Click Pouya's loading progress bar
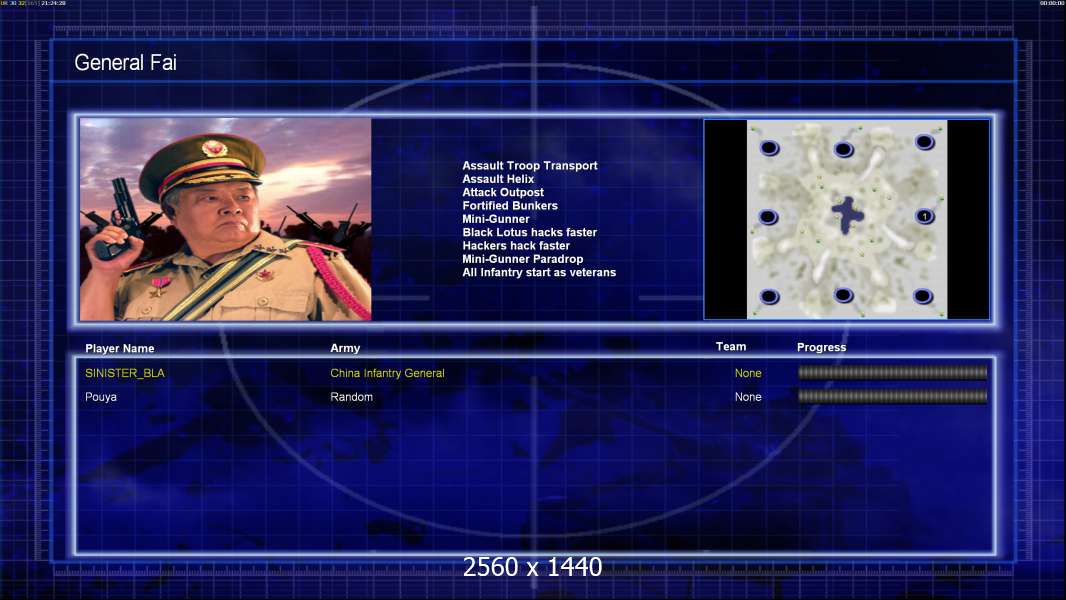The height and width of the screenshot is (600, 1066). [893, 396]
